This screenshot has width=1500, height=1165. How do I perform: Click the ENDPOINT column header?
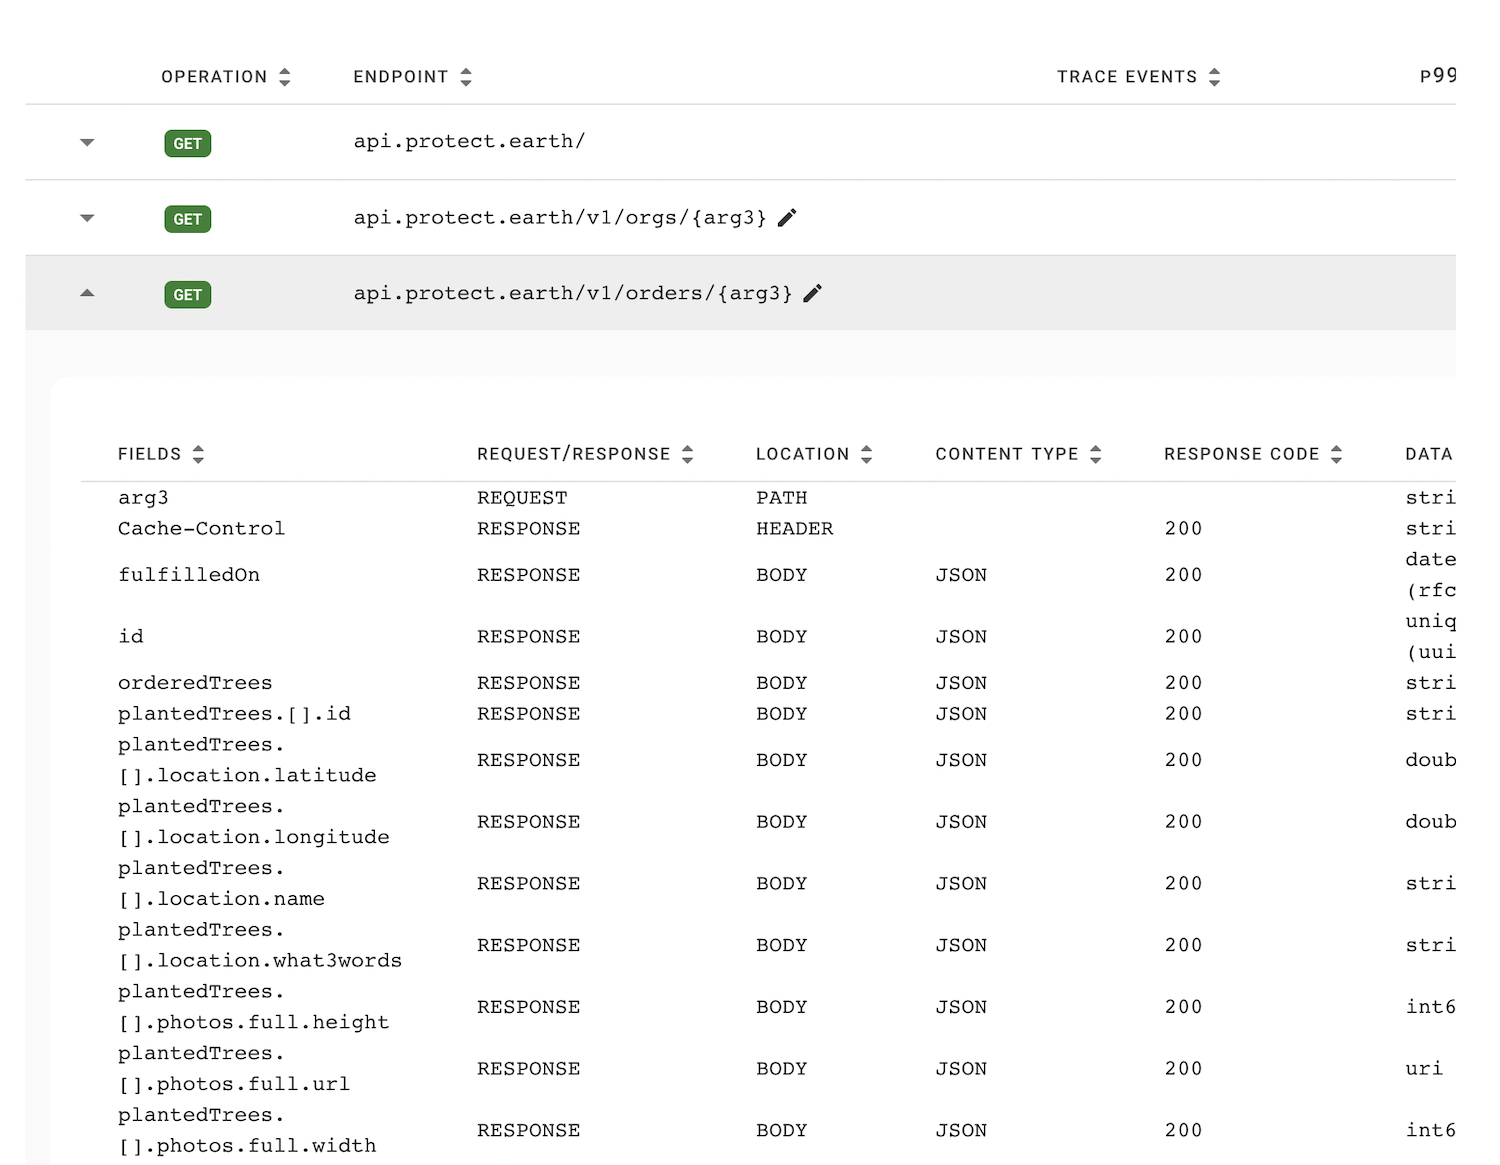(401, 76)
